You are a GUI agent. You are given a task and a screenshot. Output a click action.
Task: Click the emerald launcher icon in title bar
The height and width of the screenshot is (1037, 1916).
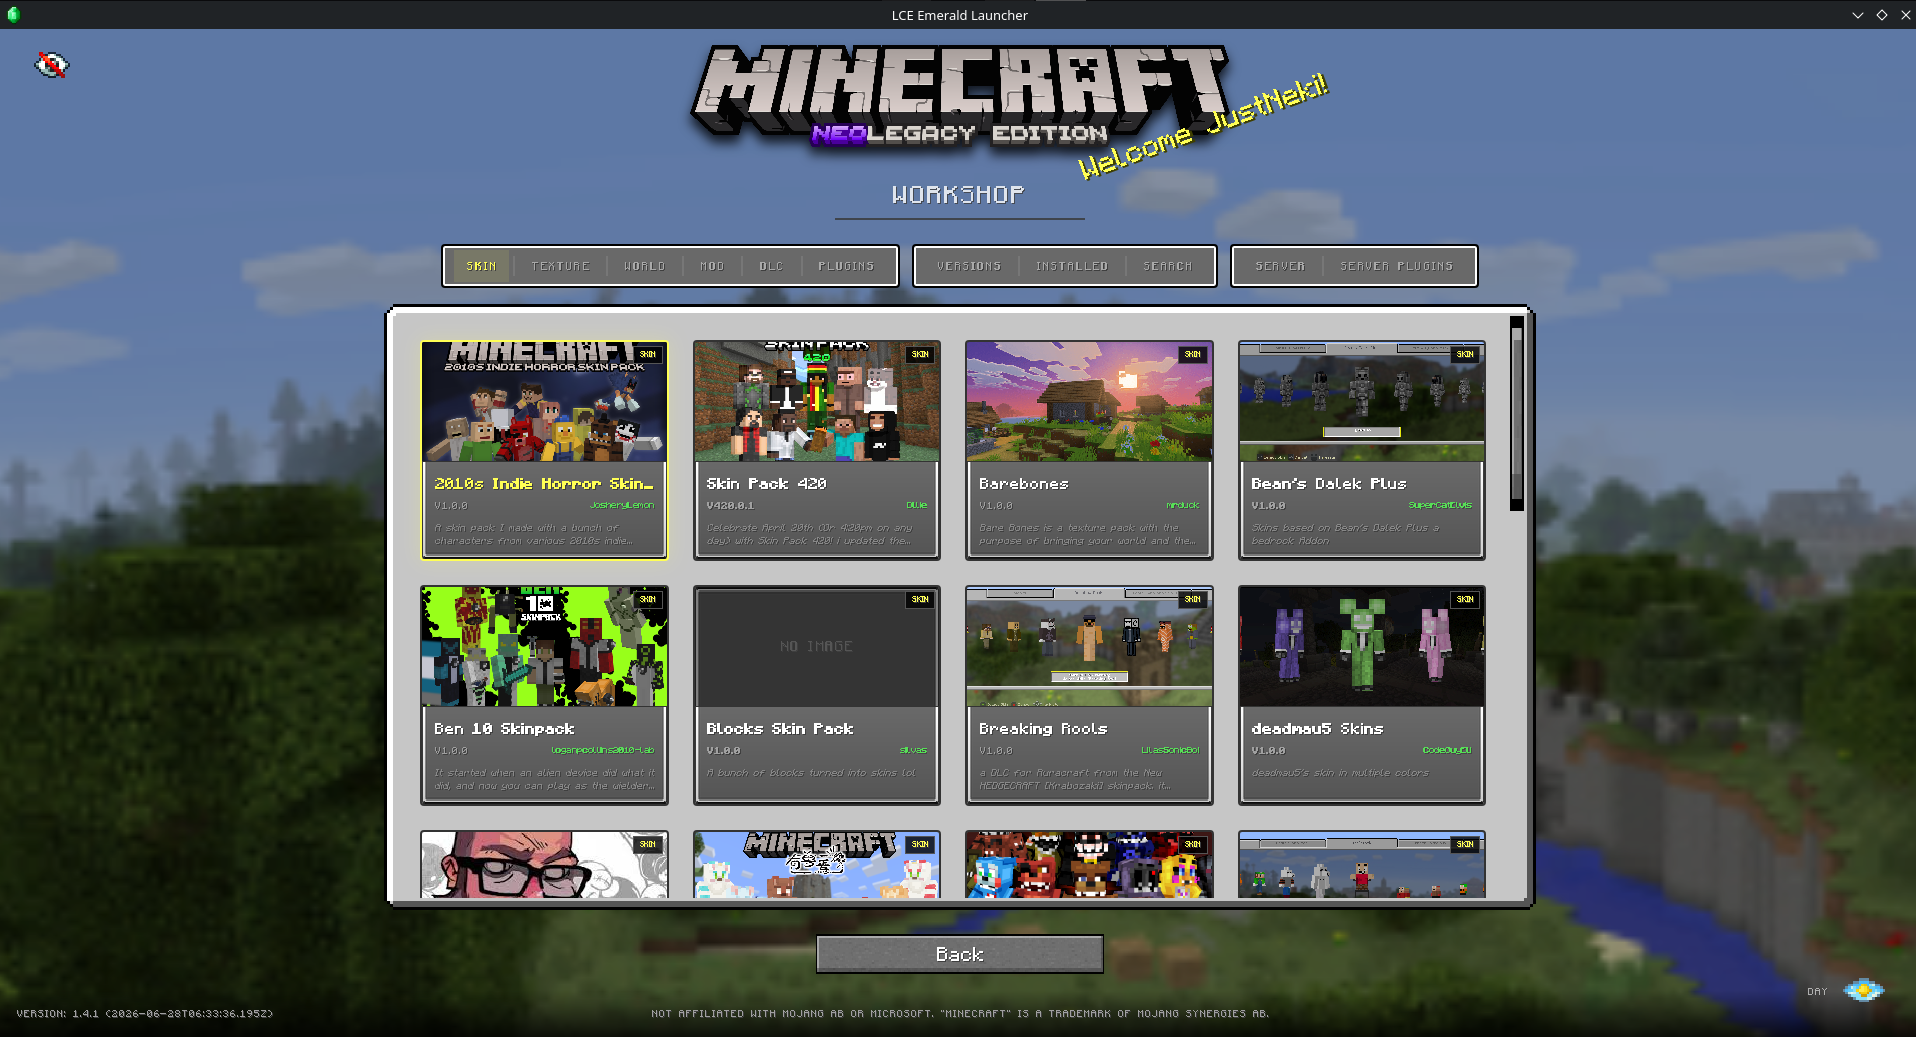tap(13, 14)
